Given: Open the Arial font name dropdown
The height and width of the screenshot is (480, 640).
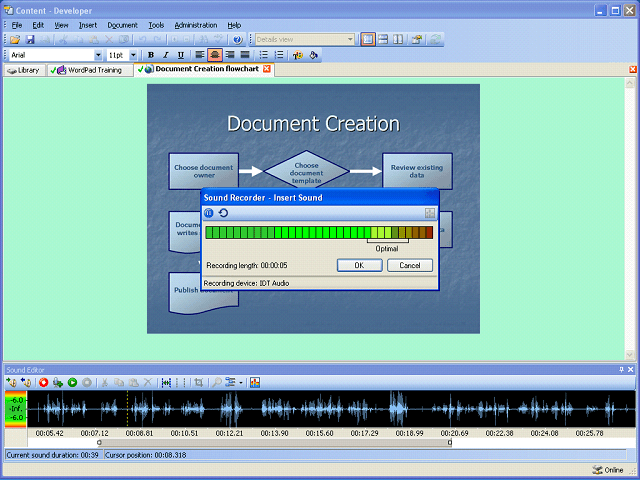Looking at the screenshot, I should 98,55.
